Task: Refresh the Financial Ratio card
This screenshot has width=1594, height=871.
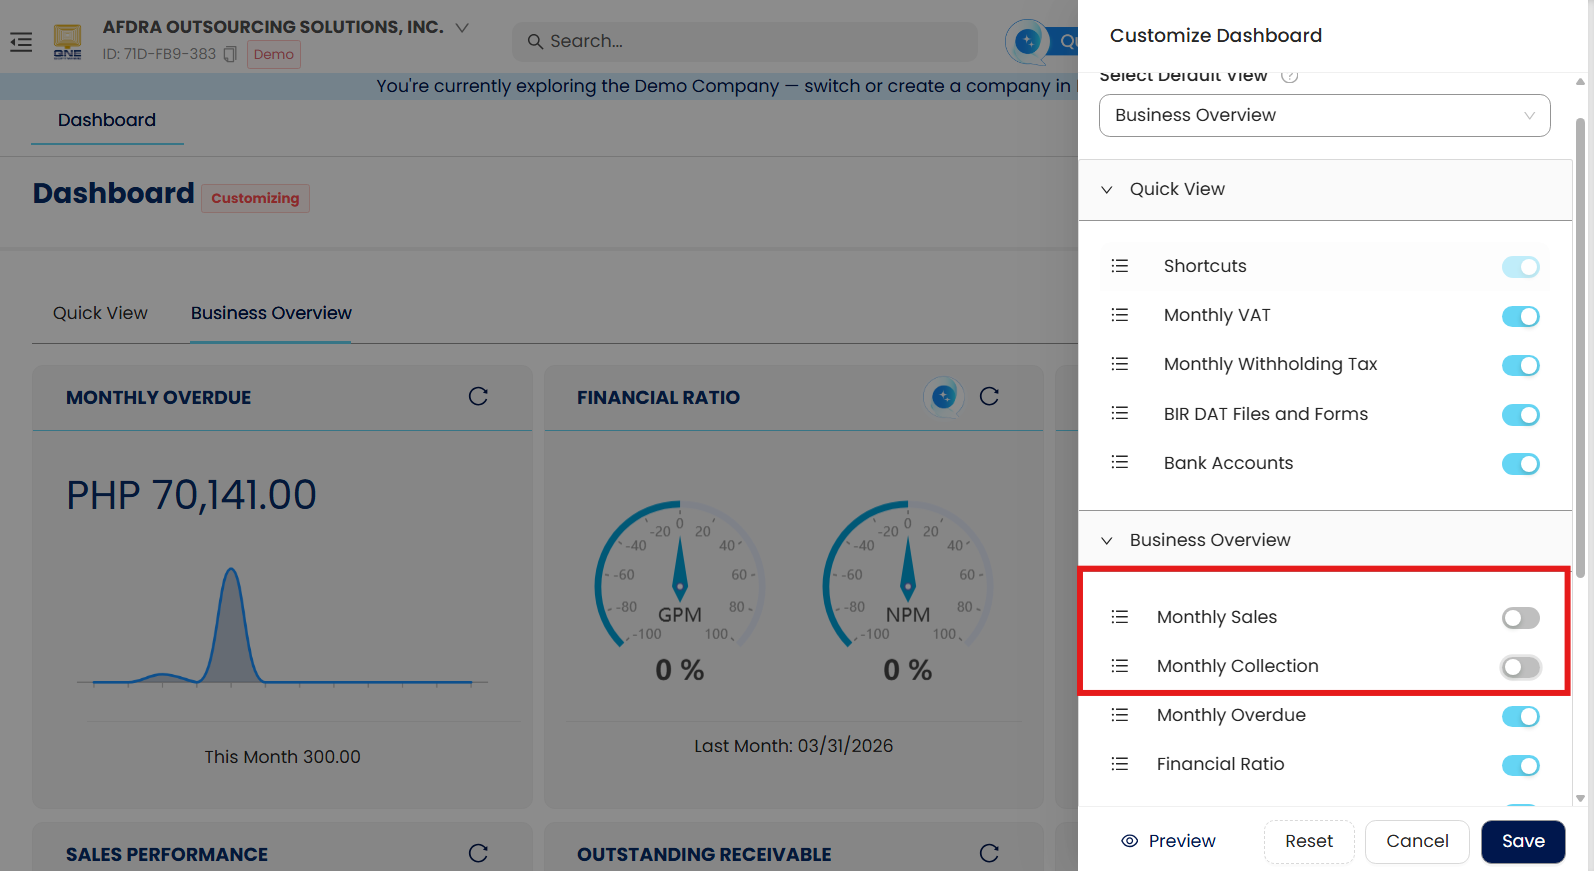Action: (x=989, y=397)
